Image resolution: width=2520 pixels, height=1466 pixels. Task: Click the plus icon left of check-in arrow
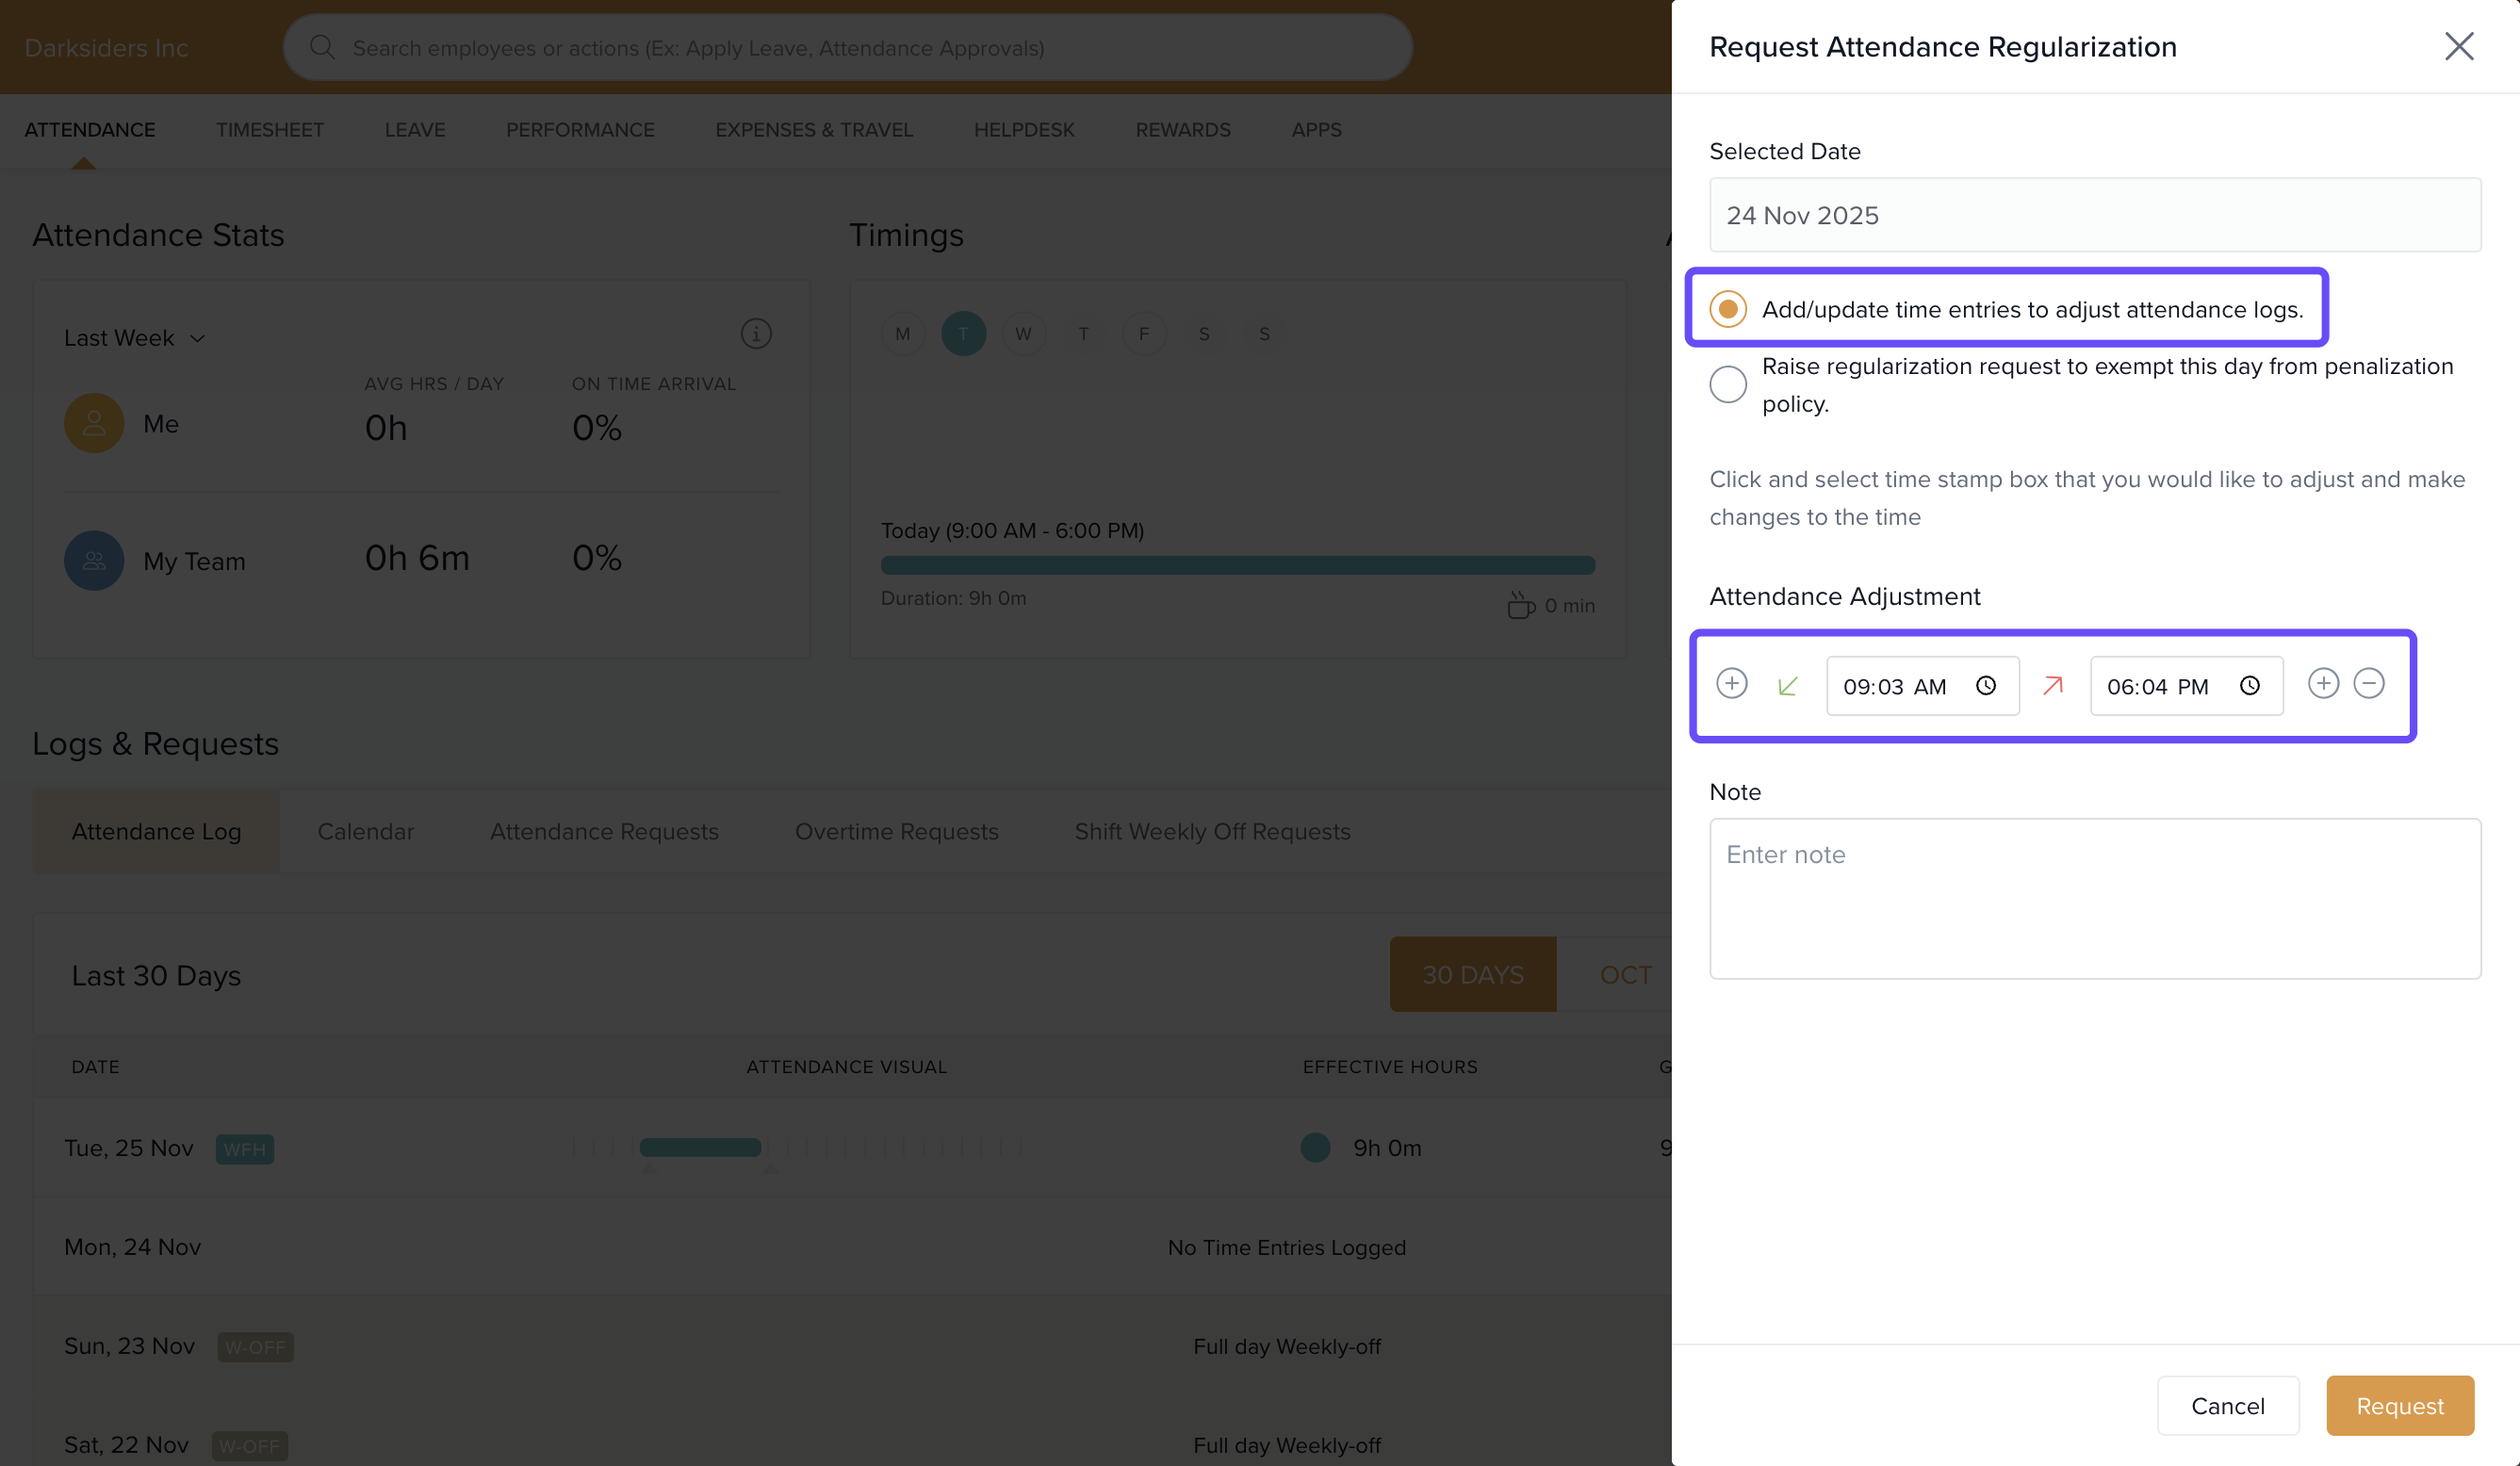[x=1731, y=684]
